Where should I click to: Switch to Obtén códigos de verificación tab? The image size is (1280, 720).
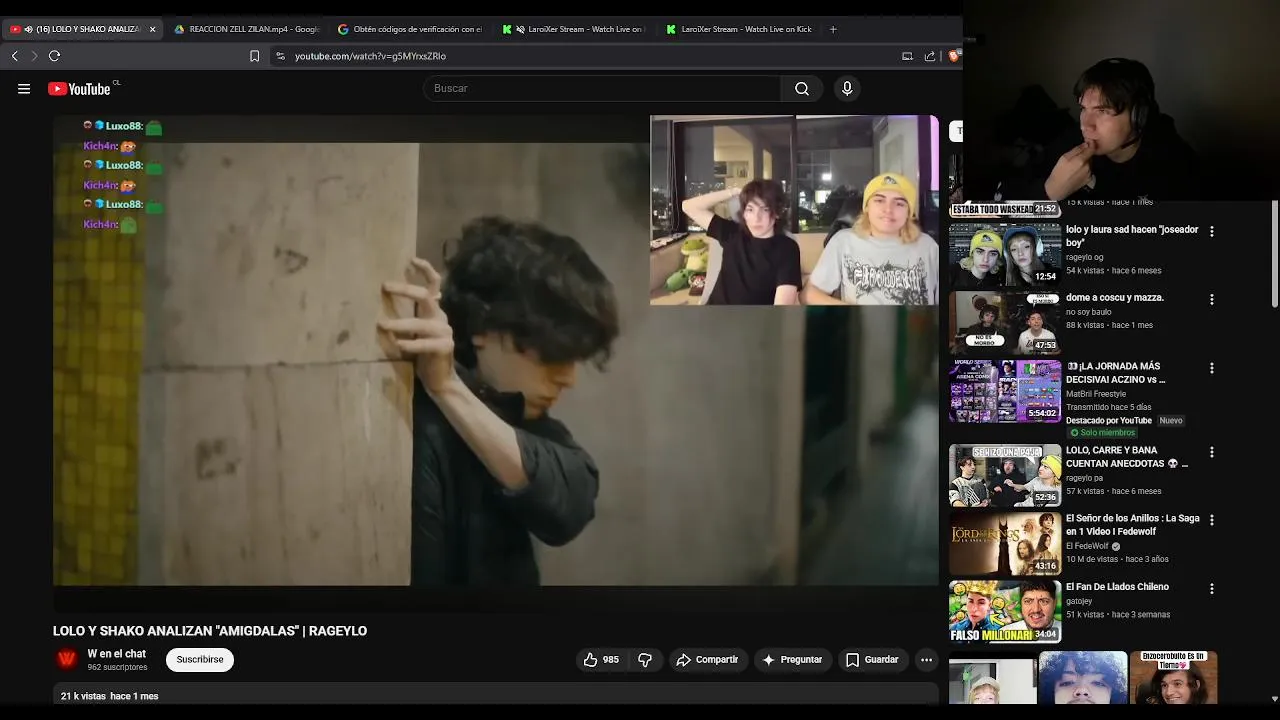410,29
